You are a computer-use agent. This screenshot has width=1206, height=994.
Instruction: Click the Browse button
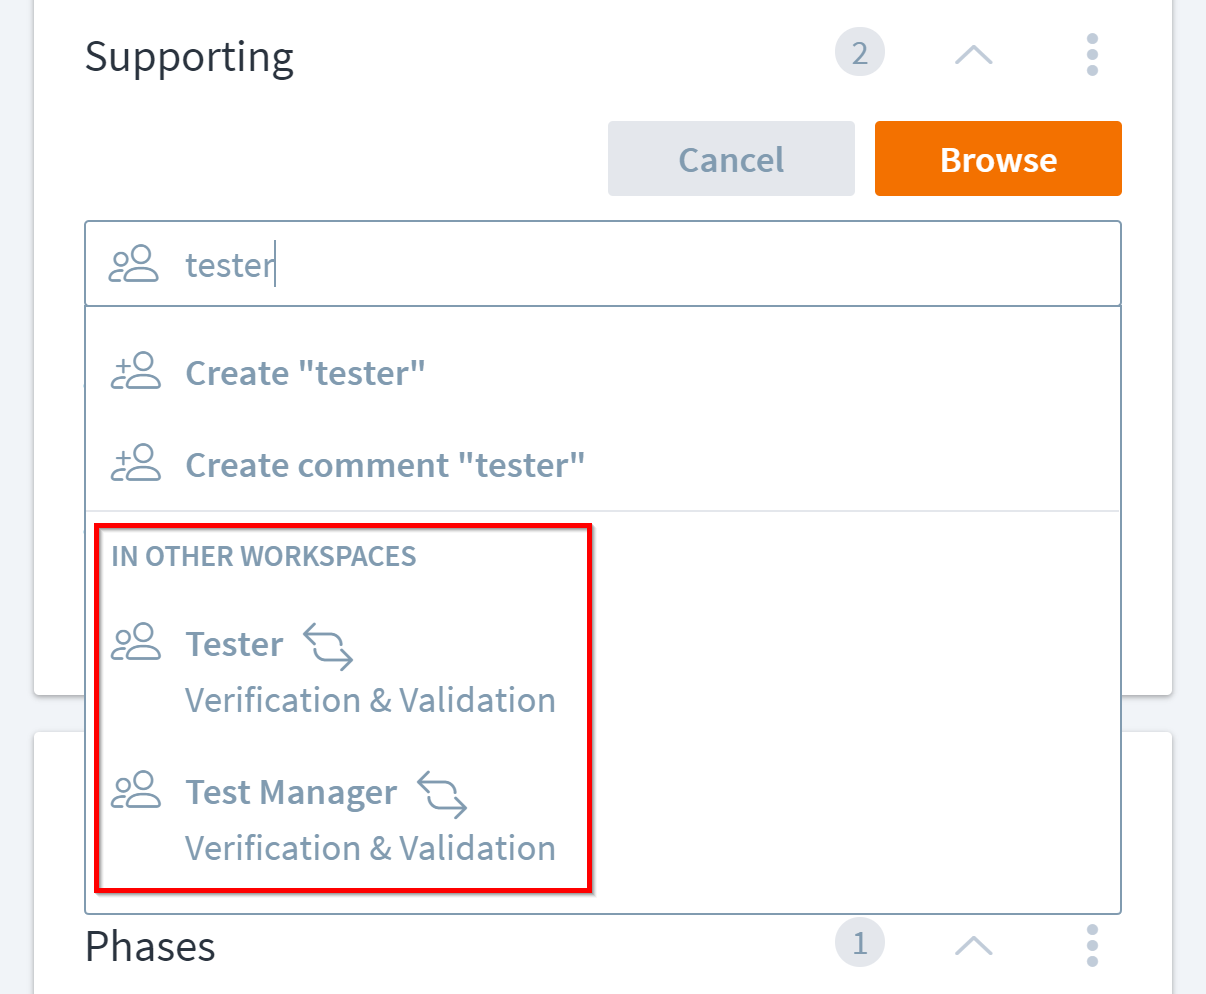click(x=997, y=159)
